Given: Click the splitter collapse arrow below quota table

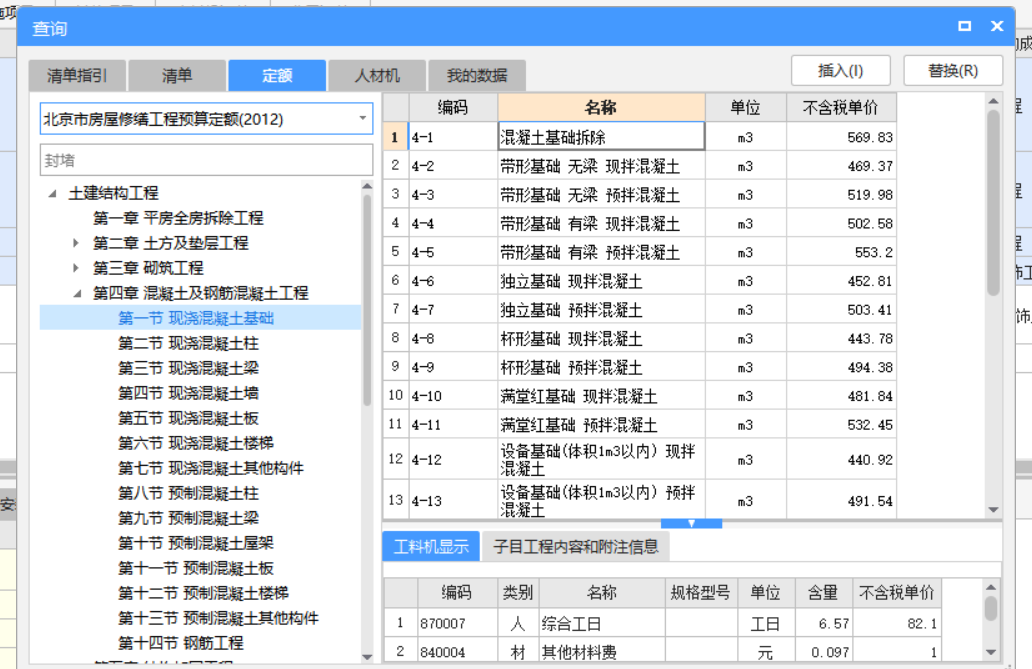Looking at the screenshot, I should (691, 523).
